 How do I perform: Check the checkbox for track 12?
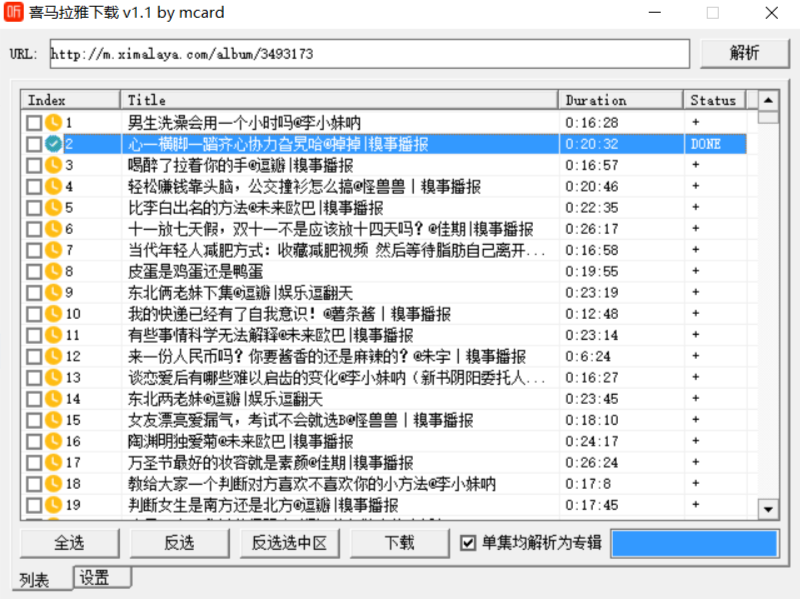tap(34, 356)
